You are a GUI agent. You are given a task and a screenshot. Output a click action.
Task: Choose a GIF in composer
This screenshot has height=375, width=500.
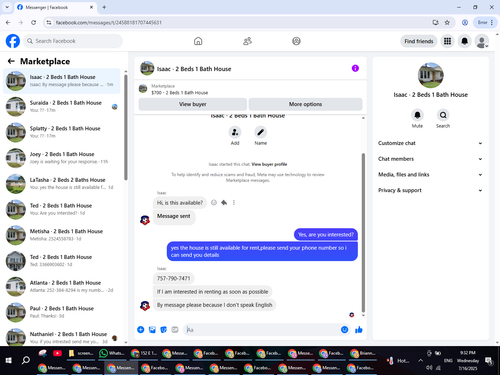(x=175, y=330)
